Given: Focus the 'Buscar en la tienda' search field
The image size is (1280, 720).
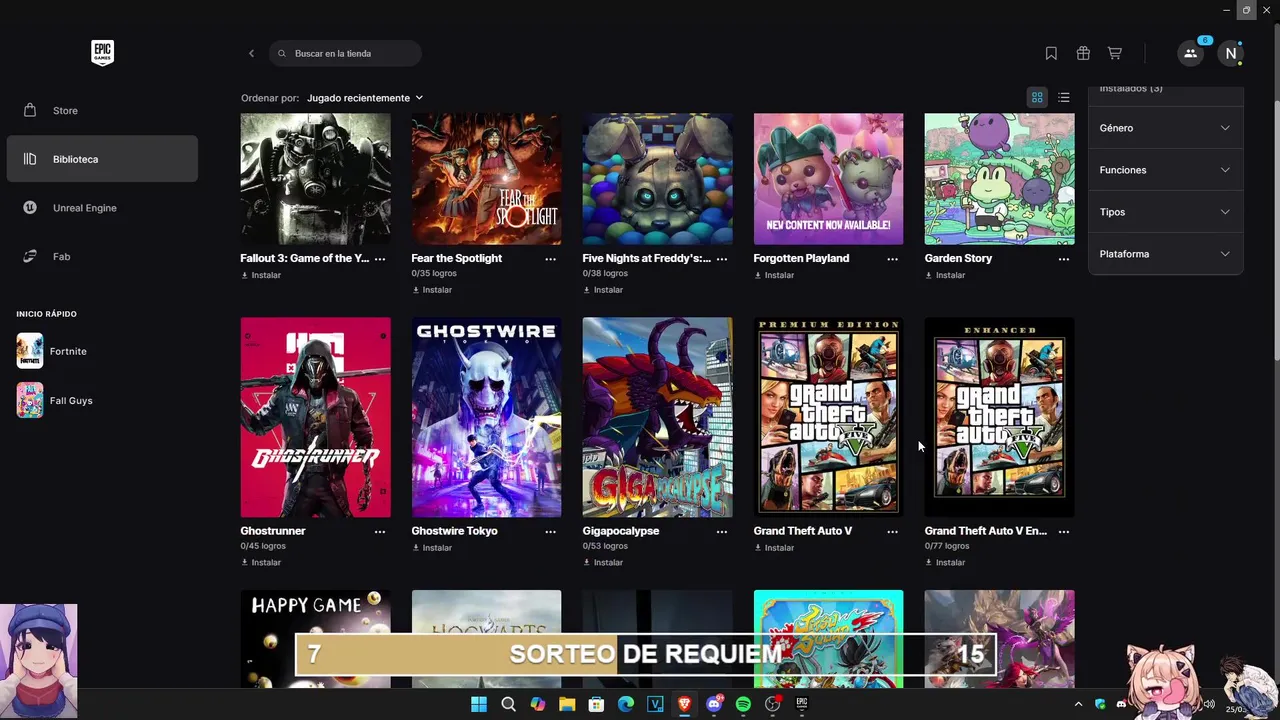Looking at the screenshot, I should coord(345,53).
